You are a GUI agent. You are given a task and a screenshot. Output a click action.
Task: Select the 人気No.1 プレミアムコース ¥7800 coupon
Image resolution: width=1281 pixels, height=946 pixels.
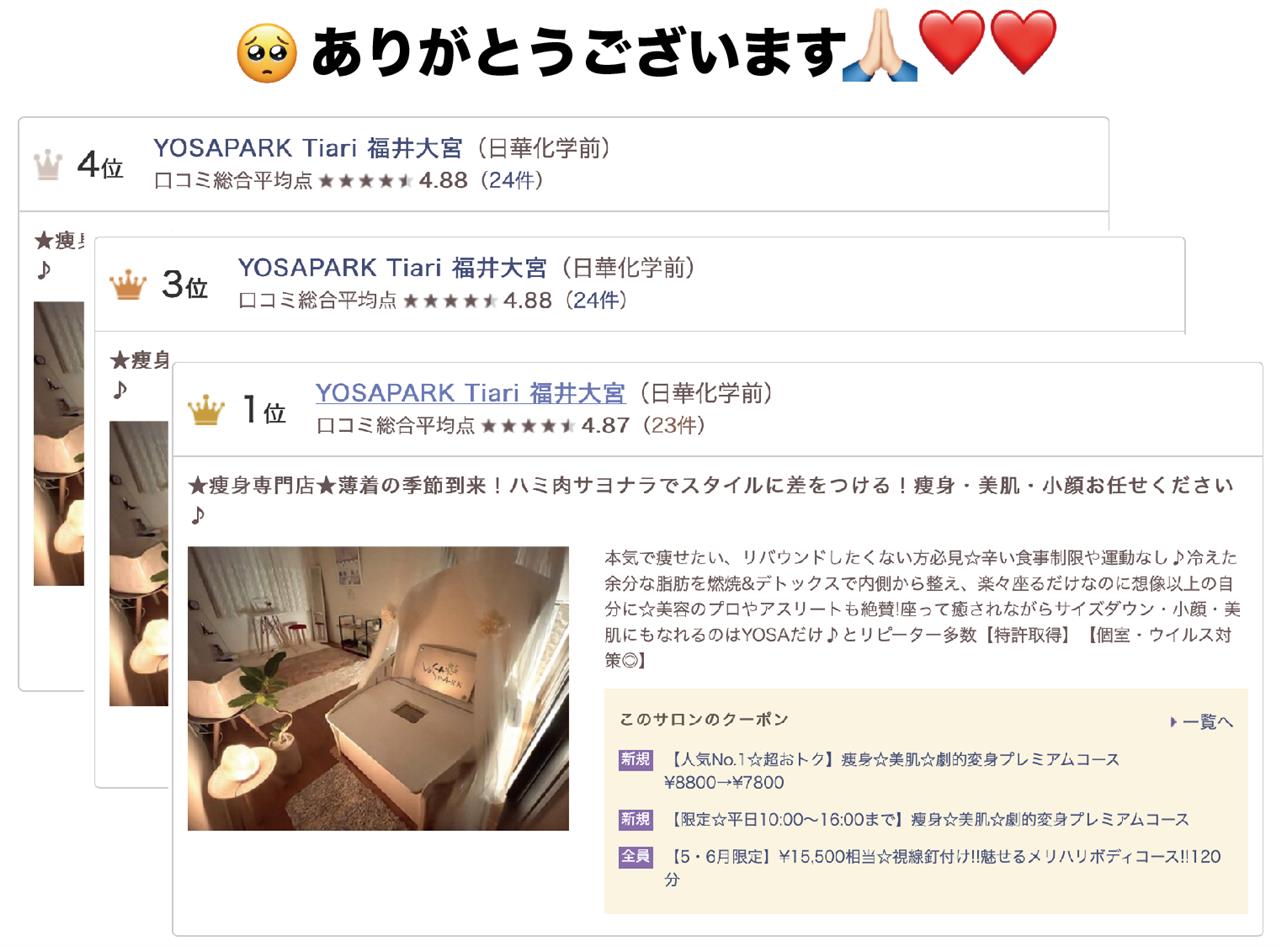point(892,771)
